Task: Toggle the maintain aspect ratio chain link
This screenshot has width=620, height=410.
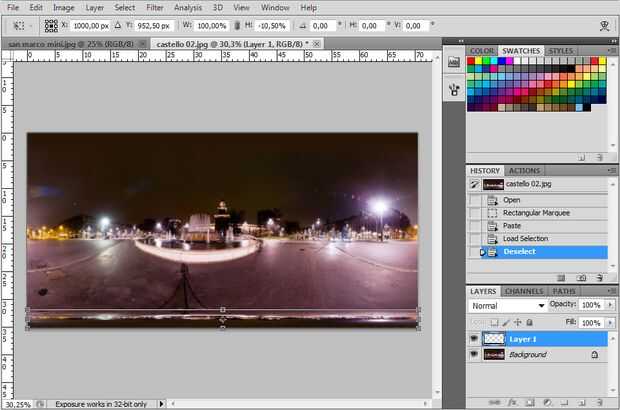Action: tap(237, 26)
